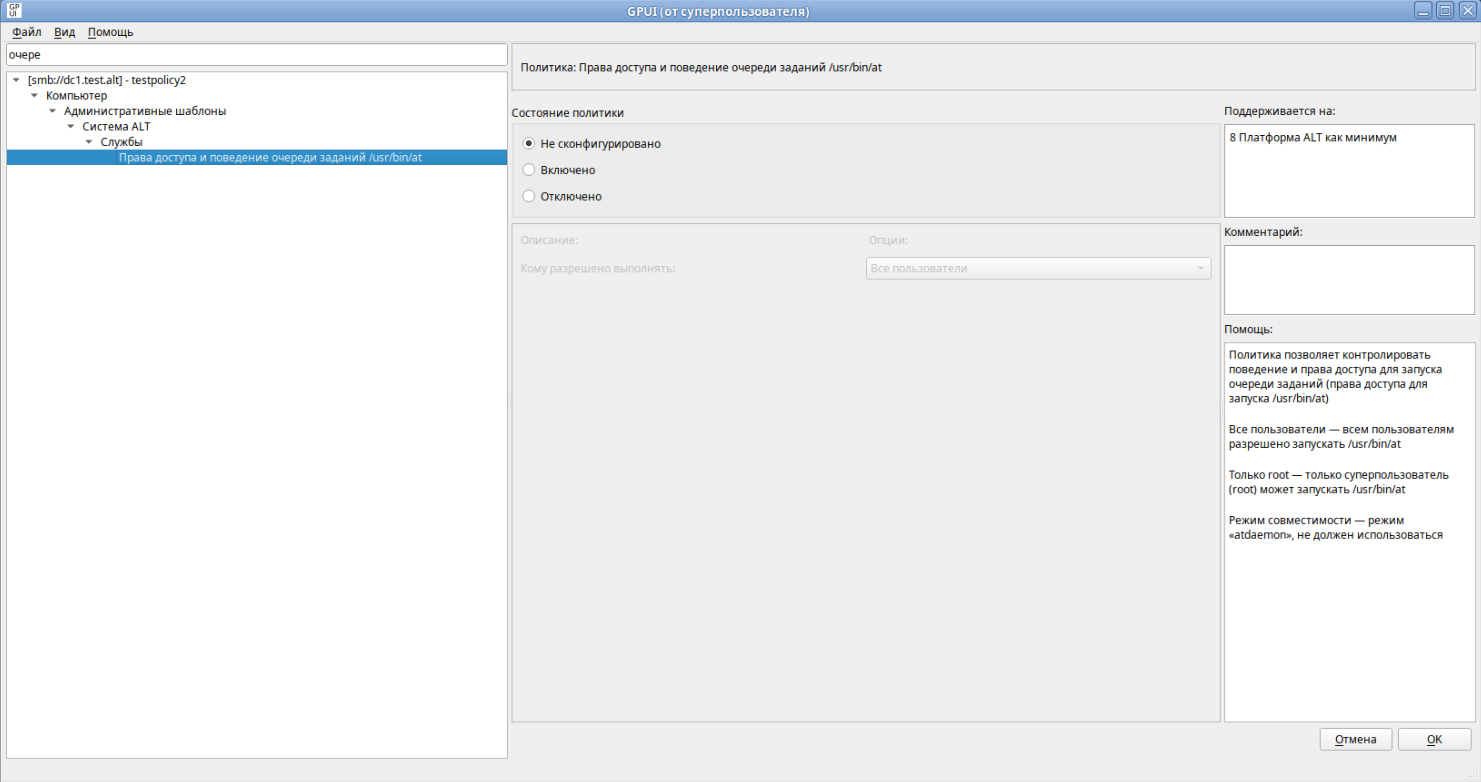Screen dimensions: 1481x782
Task: Collapse the Компьютер tree node arrow
Action: [x=34, y=95]
